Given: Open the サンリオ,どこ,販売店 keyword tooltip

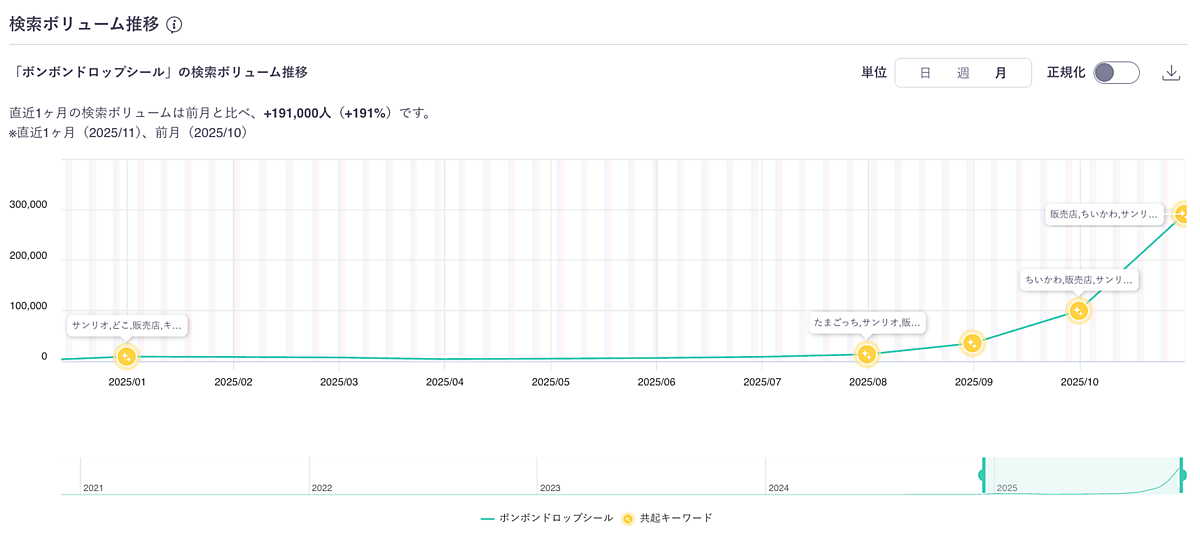Looking at the screenshot, I should pyautogui.click(x=127, y=325).
